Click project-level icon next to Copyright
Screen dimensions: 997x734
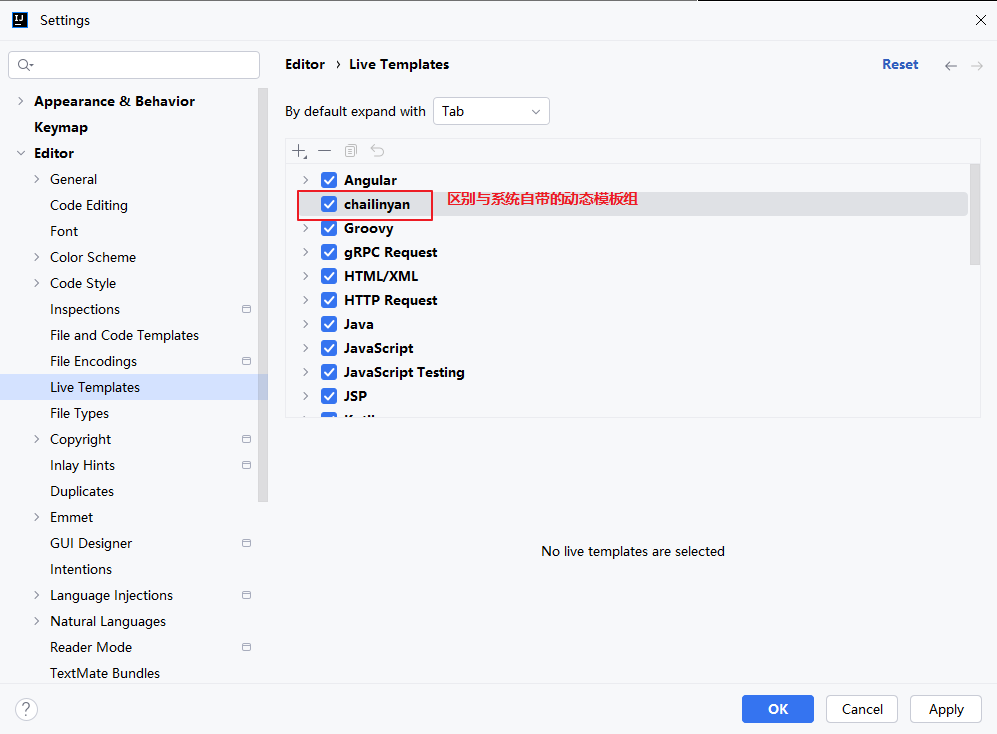(246, 439)
